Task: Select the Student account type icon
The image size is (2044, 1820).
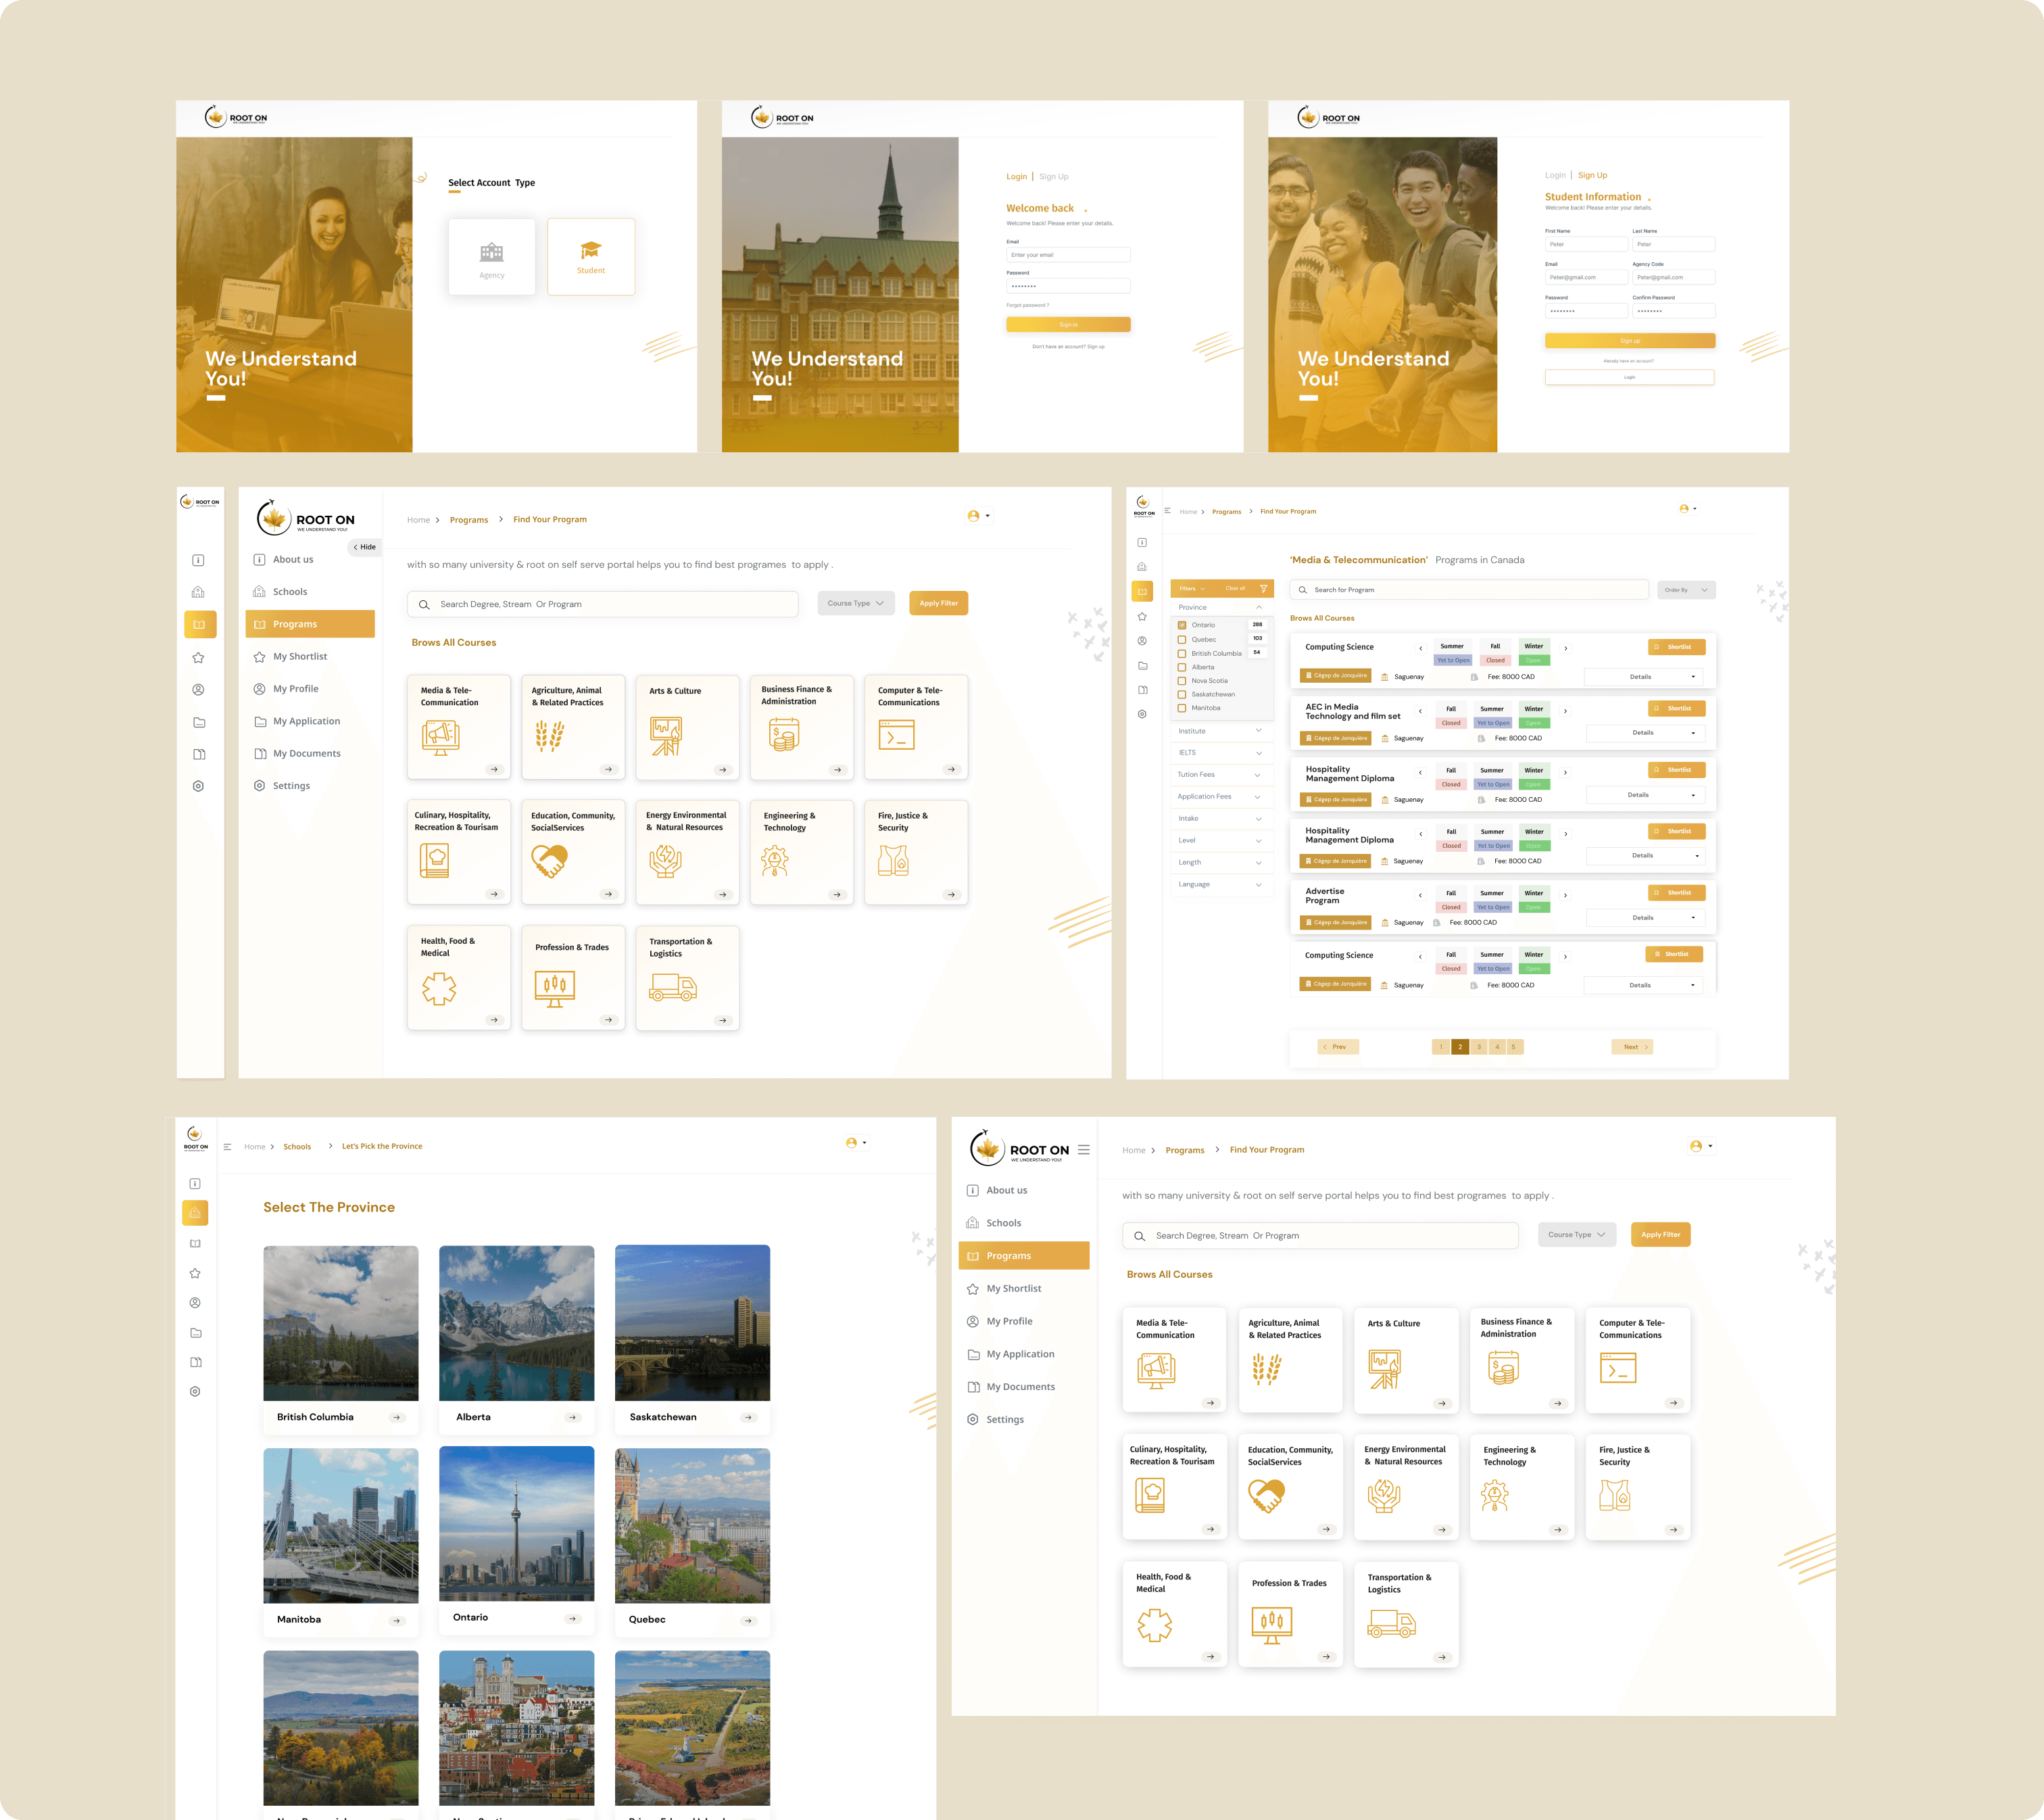Action: (x=591, y=249)
